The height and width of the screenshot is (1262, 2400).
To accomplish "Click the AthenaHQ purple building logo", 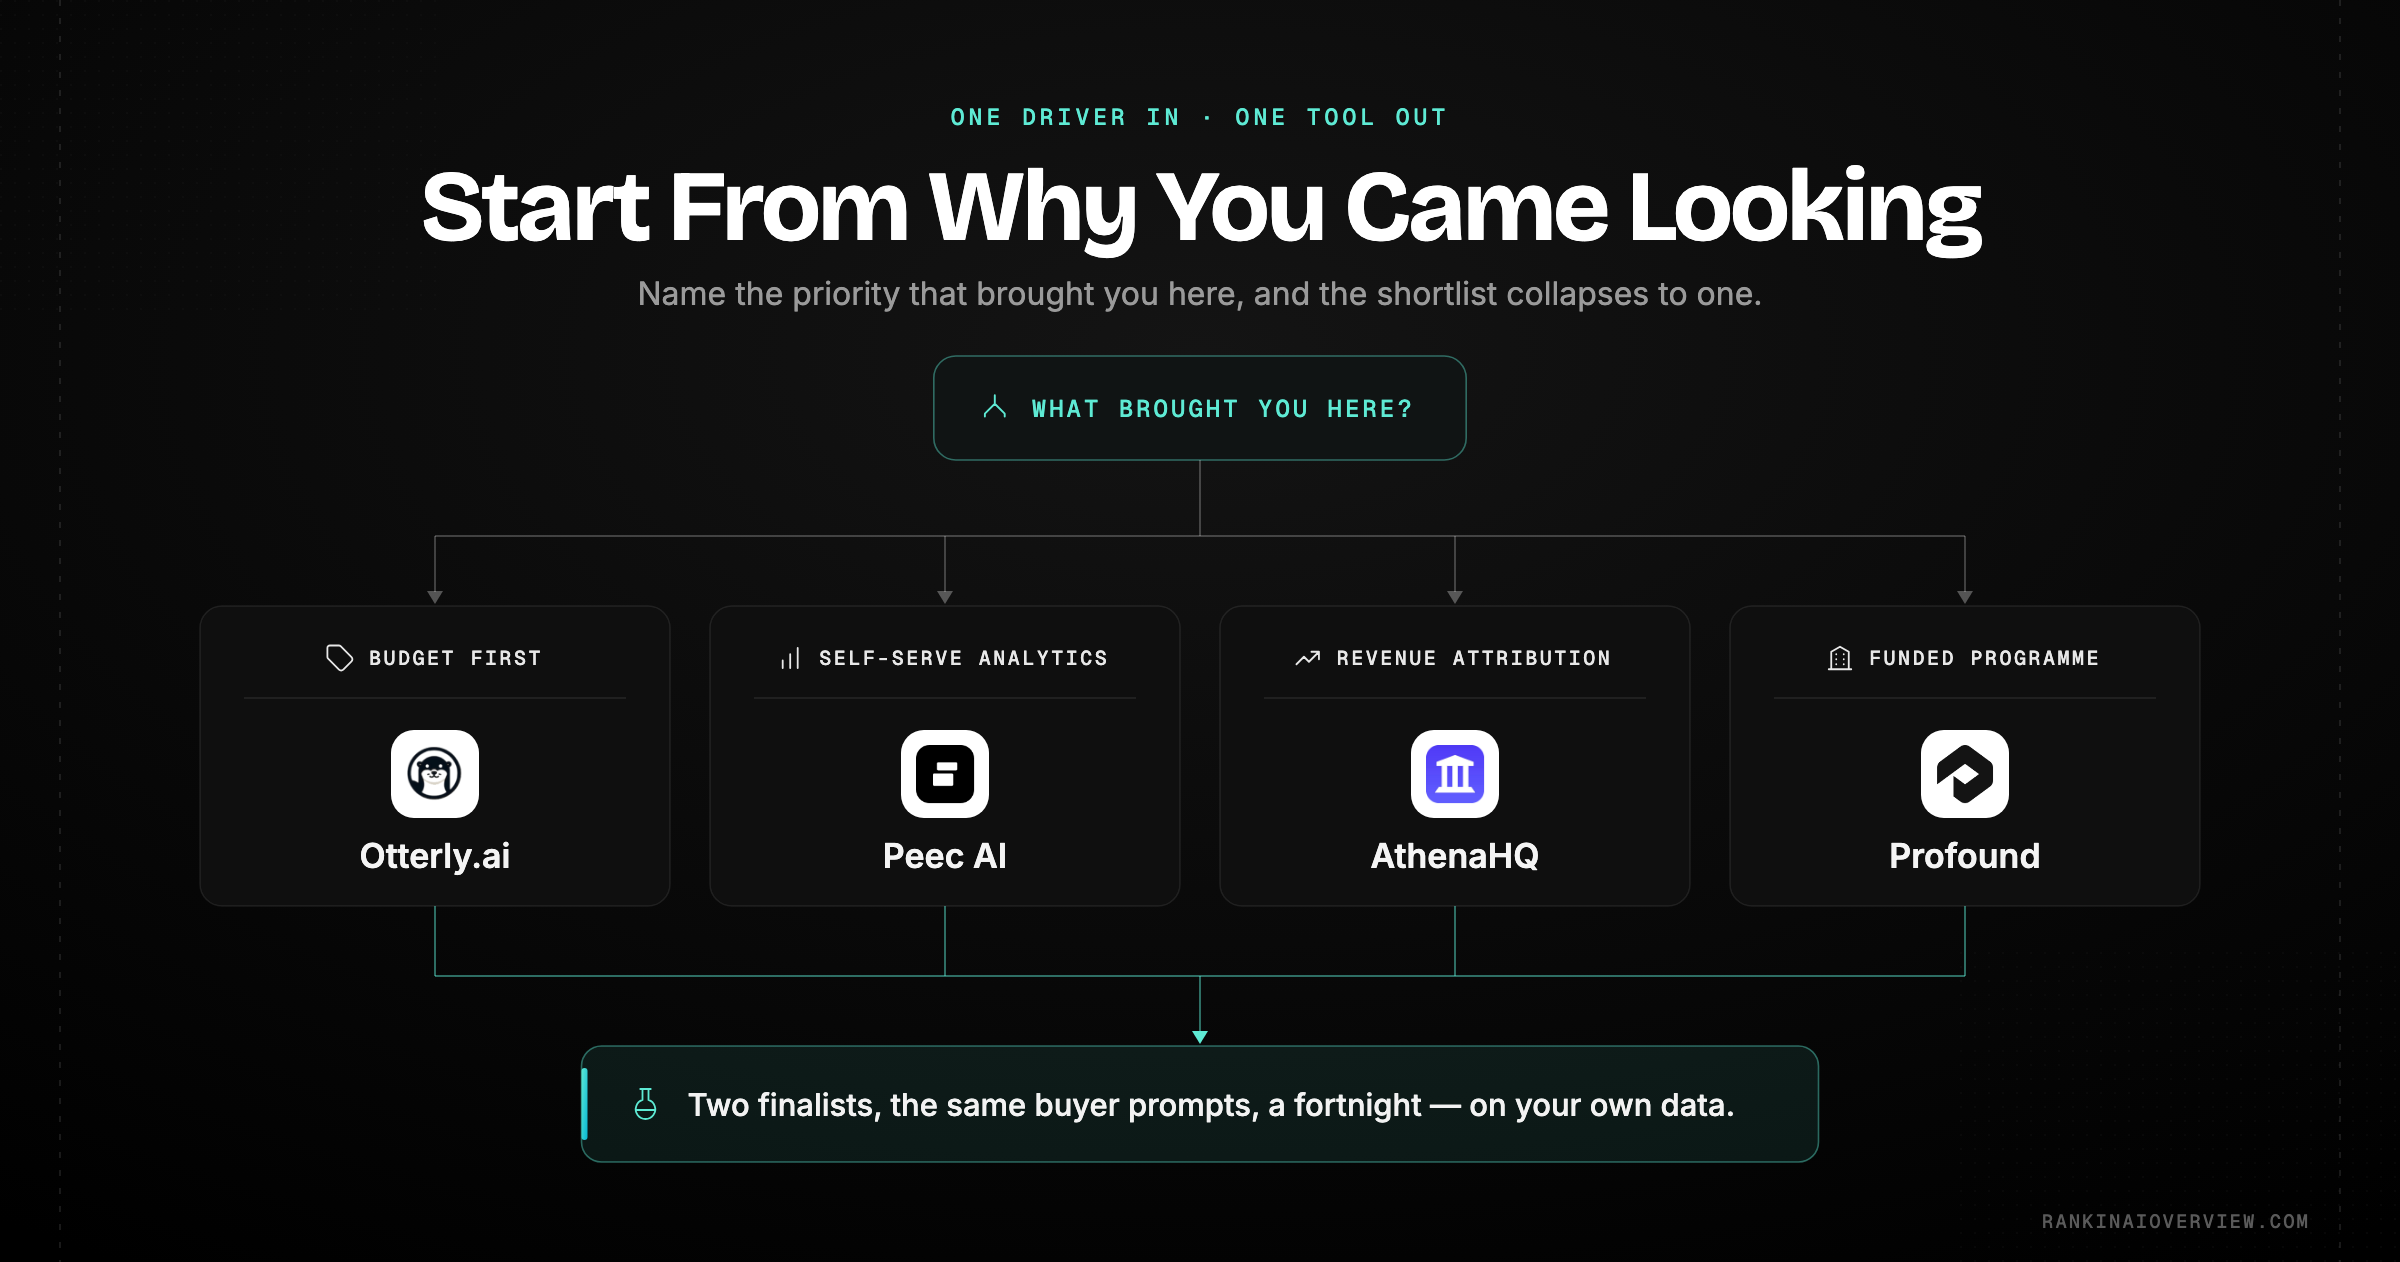I will (x=1455, y=774).
